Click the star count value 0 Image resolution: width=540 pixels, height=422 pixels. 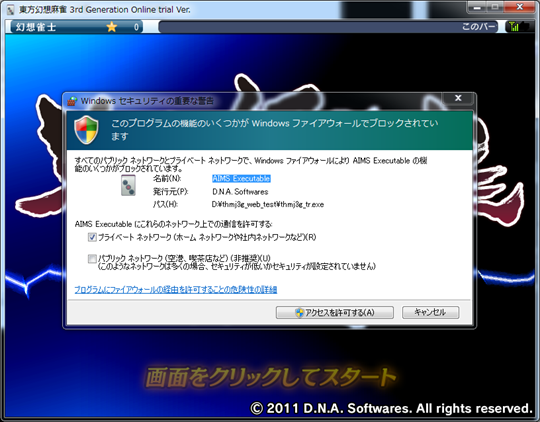coord(136,27)
